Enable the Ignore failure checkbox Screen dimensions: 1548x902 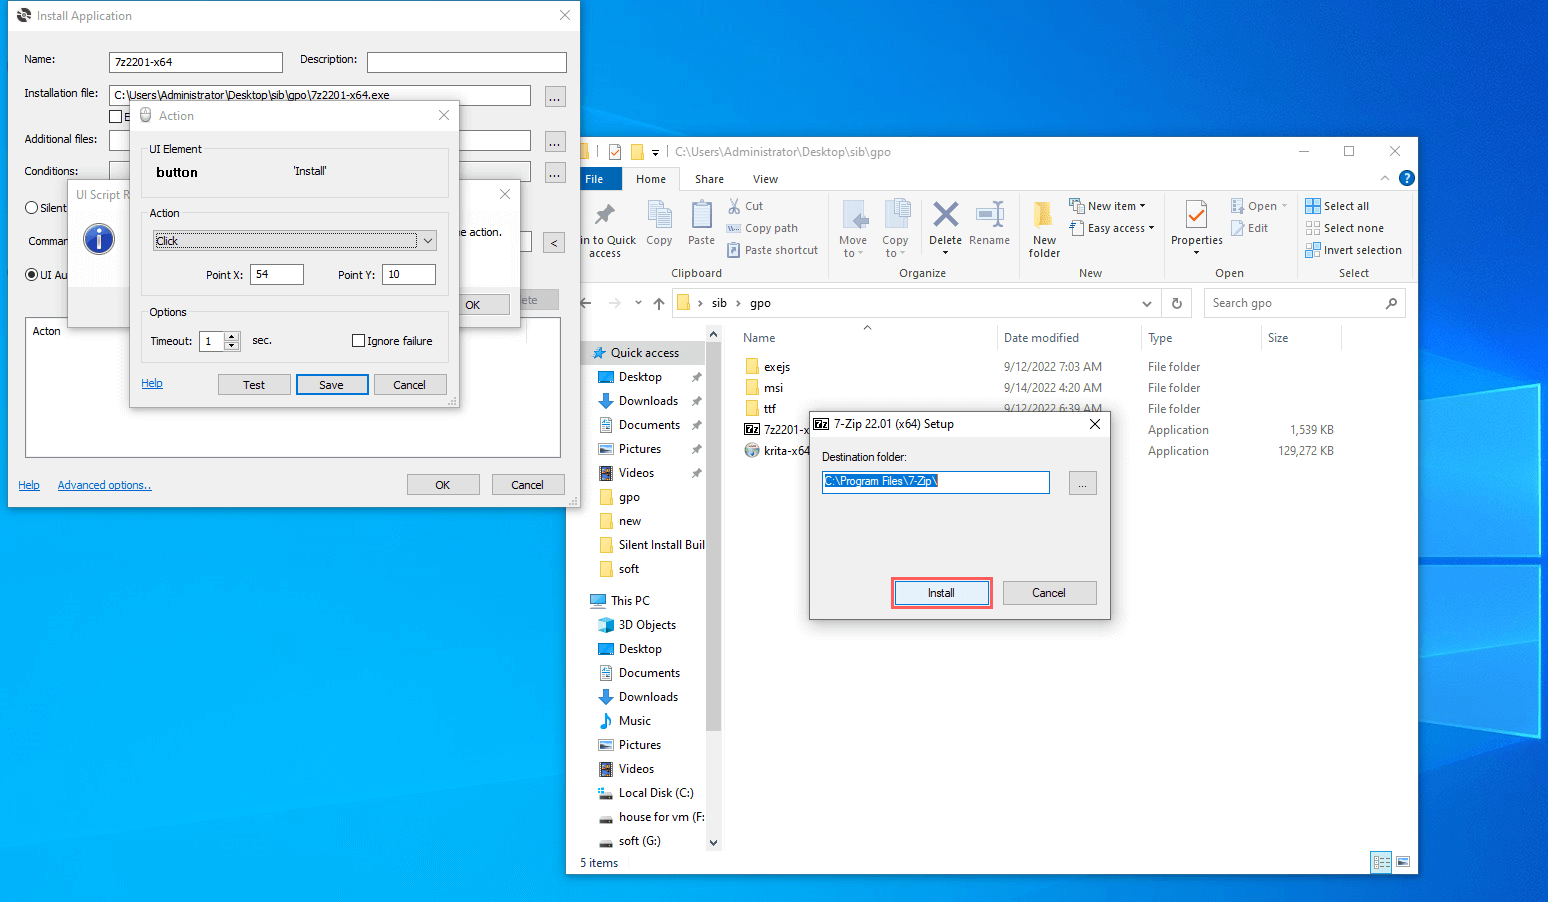point(358,341)
